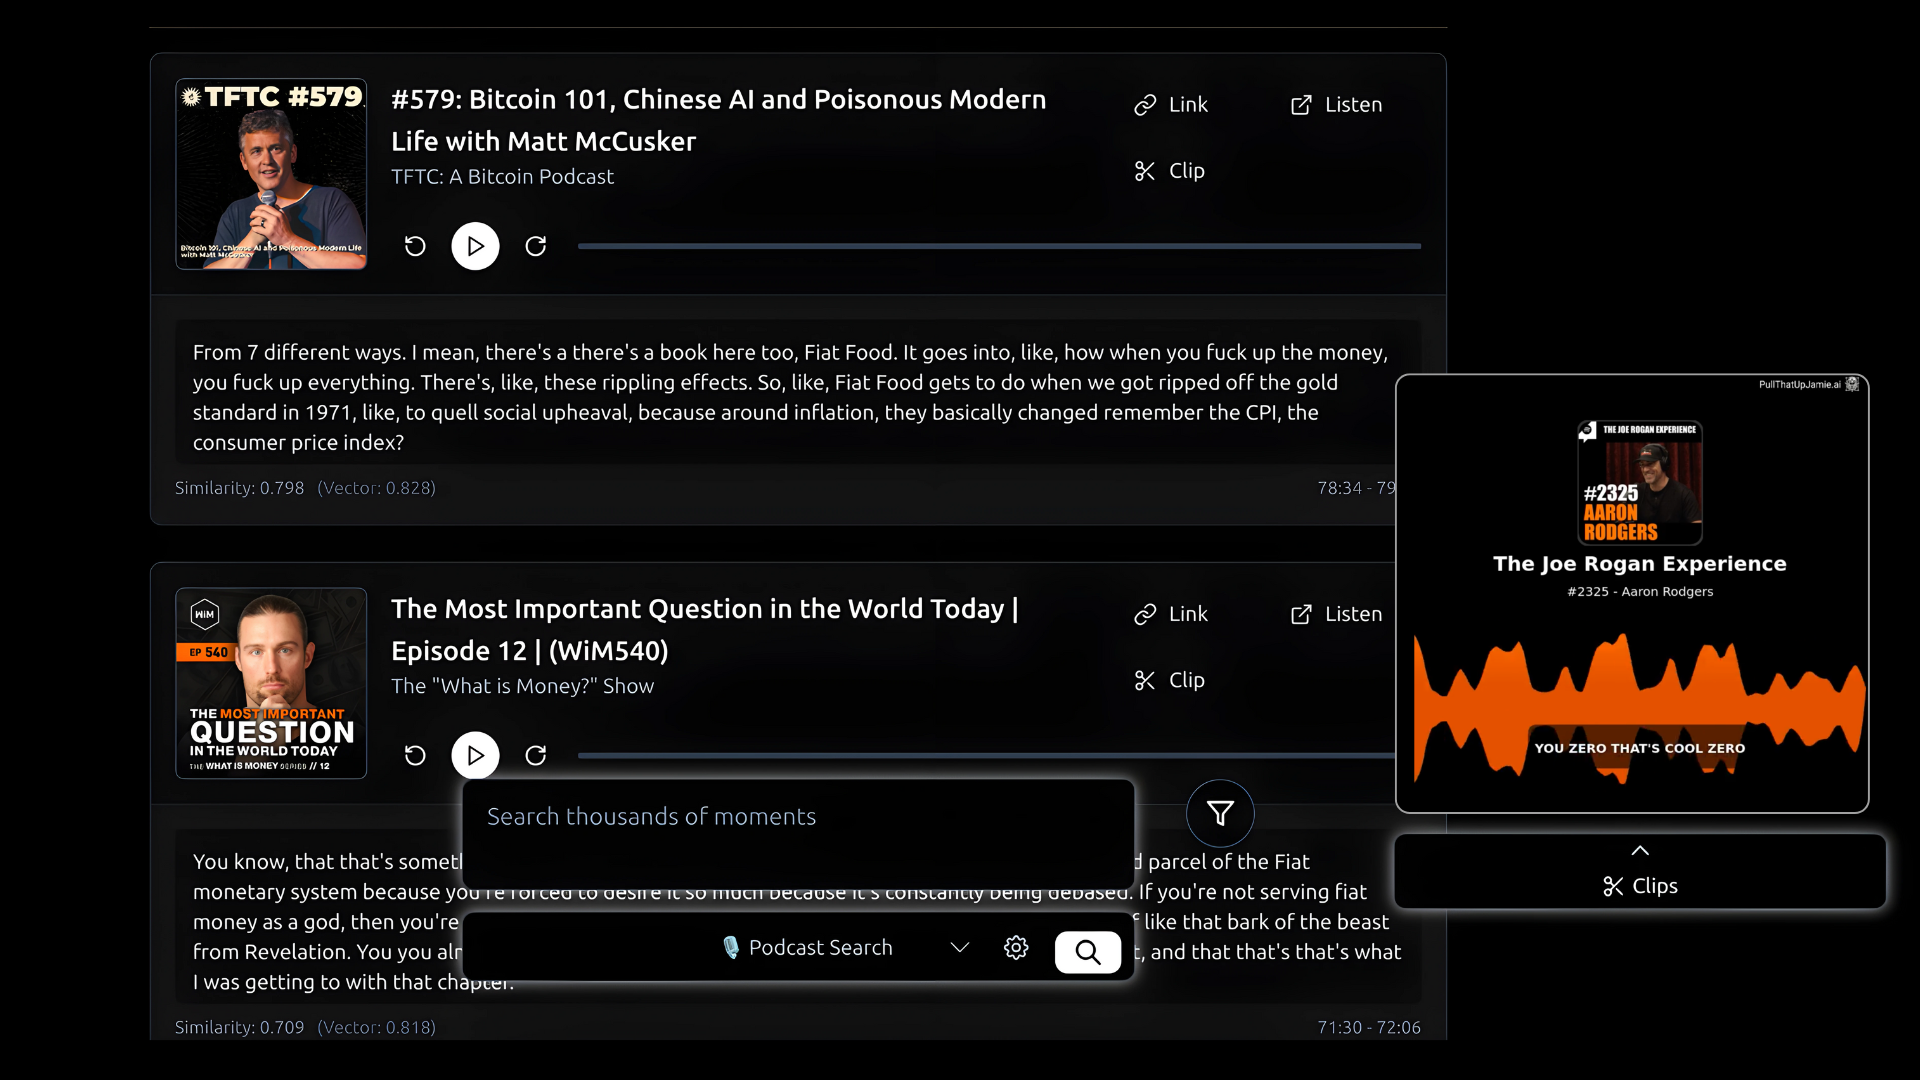Image resolution: width=1920 pixels, height=1080 pixels.
Task: Open the Clips tray label
Action: [1640, 886]
